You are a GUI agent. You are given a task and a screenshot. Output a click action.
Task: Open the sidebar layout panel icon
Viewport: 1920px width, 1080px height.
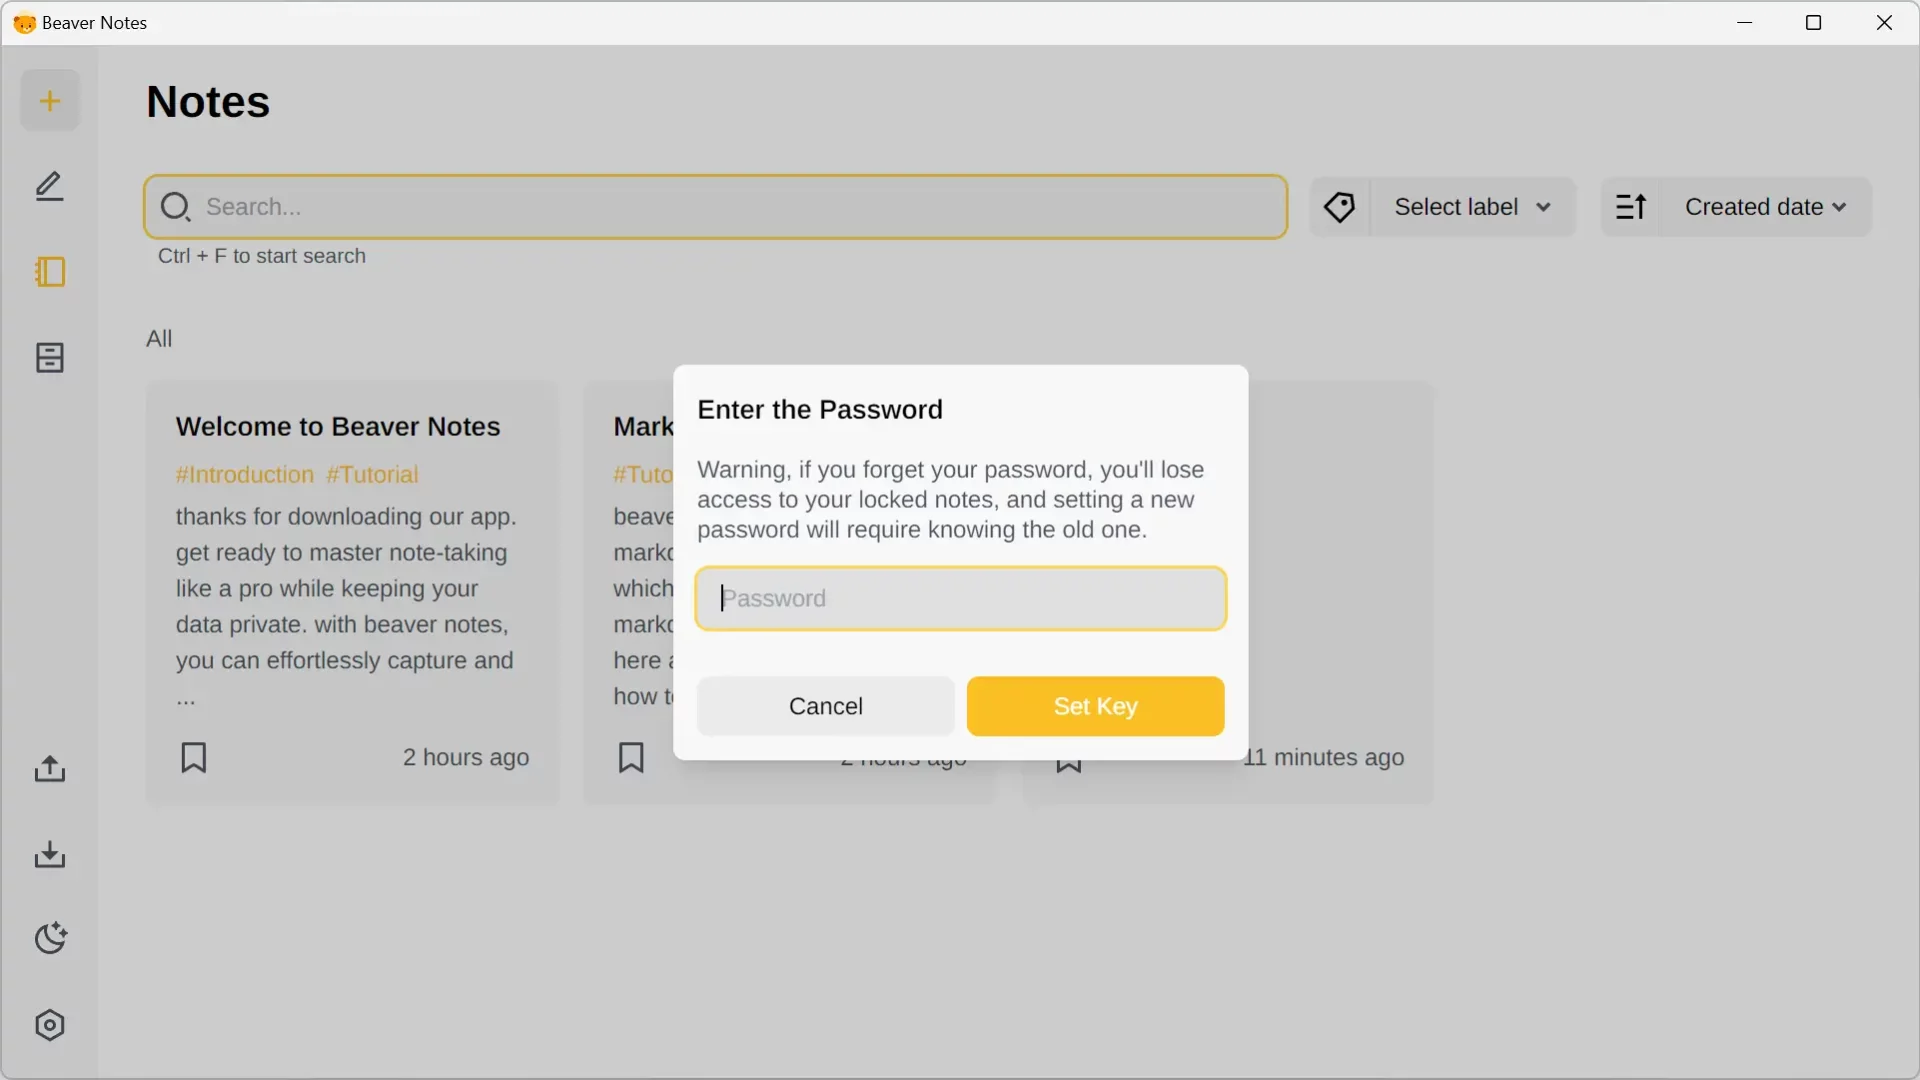tap(49, 272)
